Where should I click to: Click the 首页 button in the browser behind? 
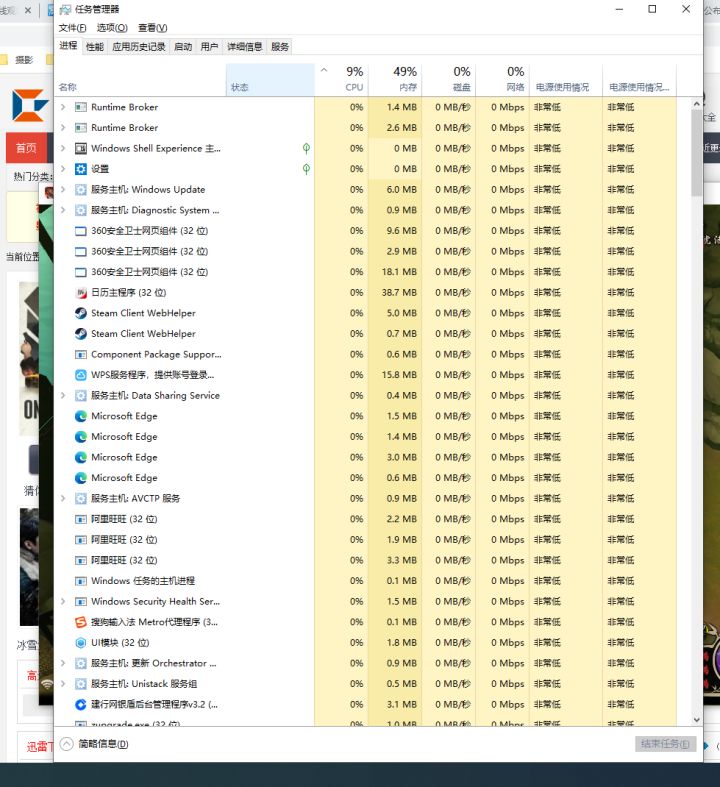pos(26,148)
